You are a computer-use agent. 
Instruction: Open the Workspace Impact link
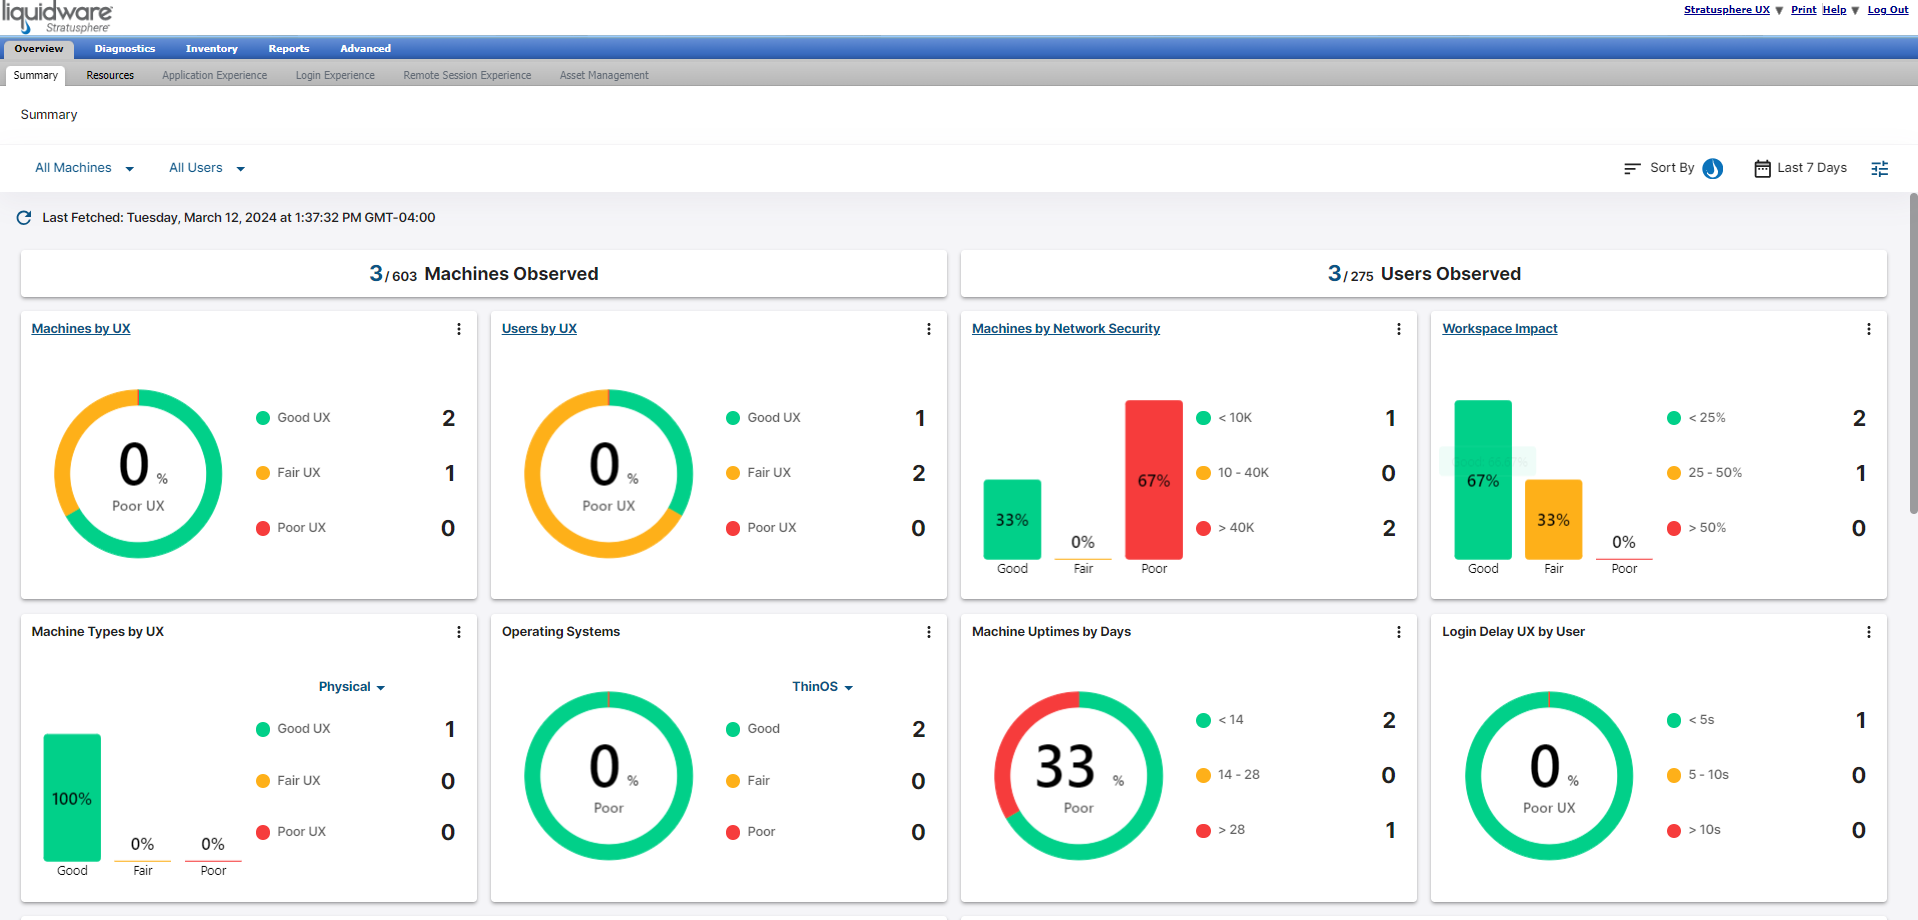[1500, 329]
